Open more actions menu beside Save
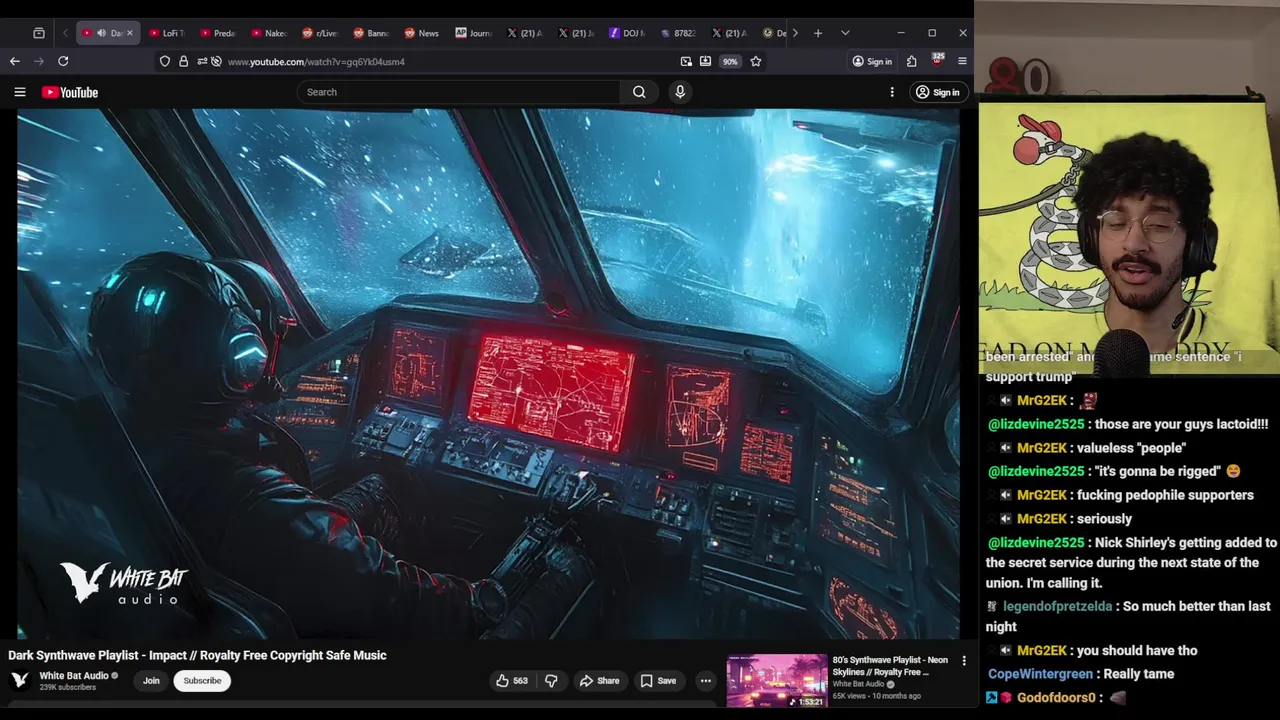Screen dimensions: 1280x720 (x=706, y=681)
